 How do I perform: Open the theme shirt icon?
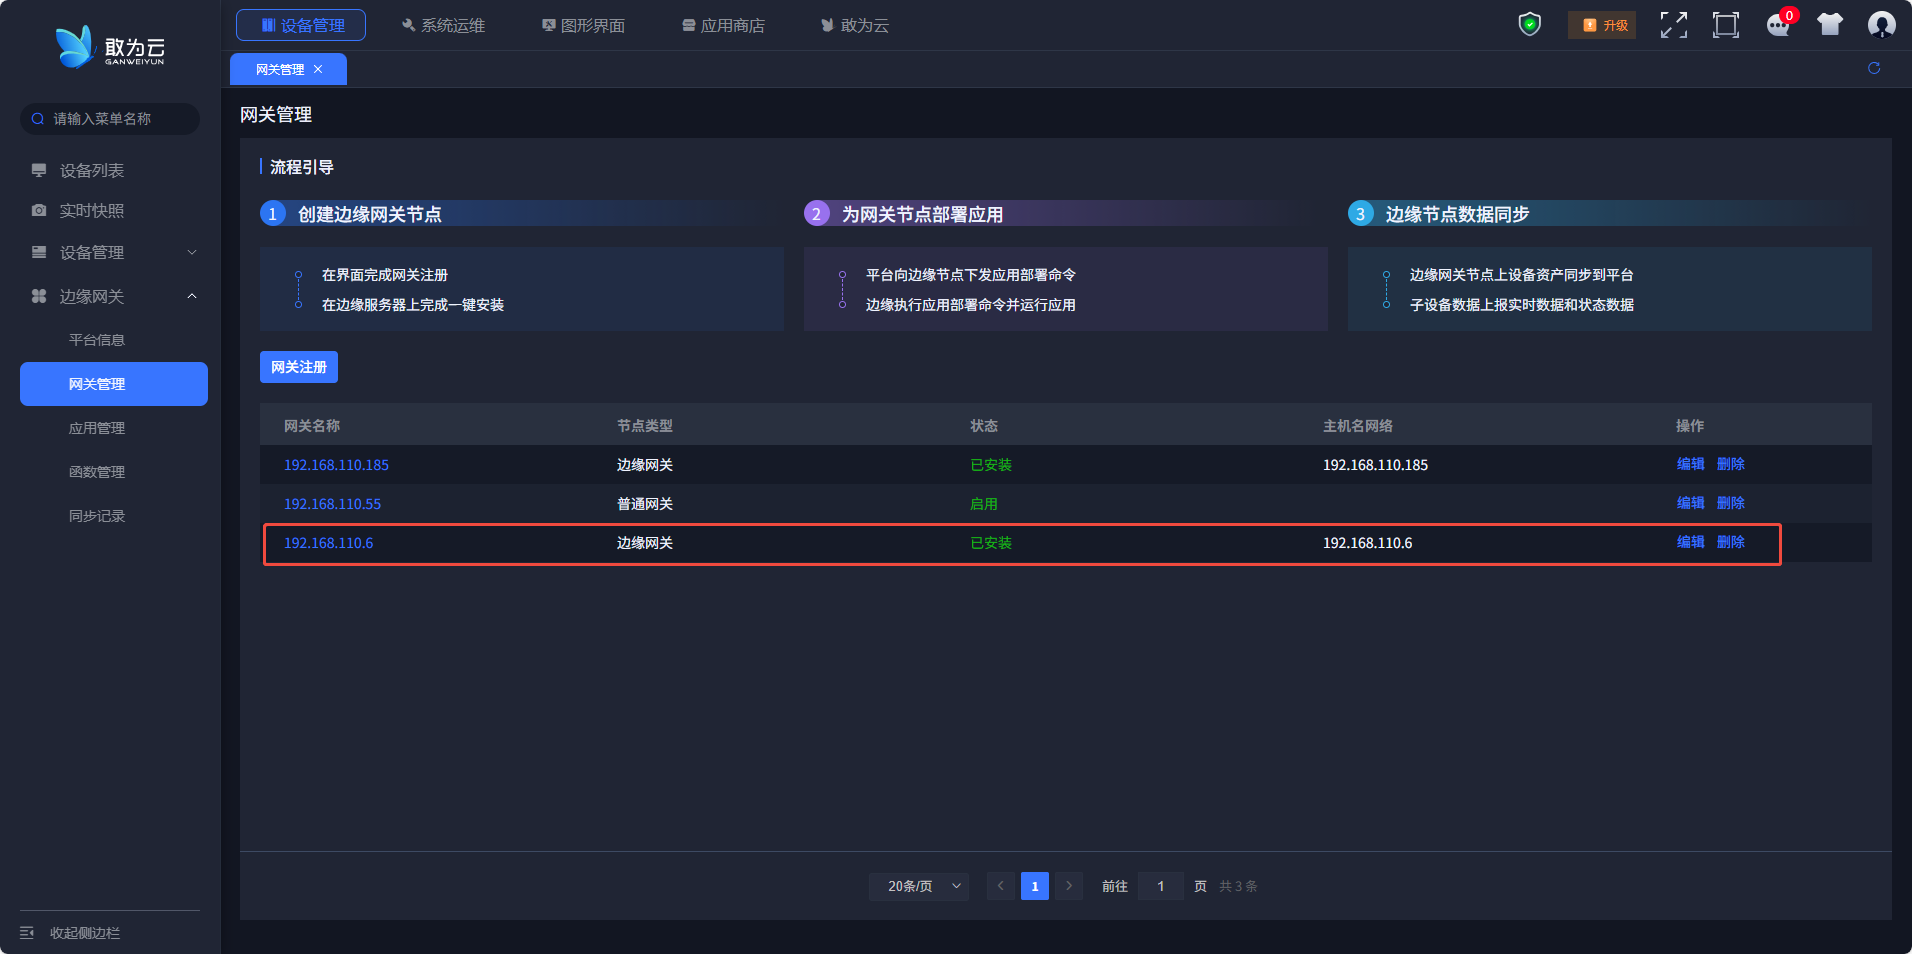pyautogui.click(x=1830, y=25)
